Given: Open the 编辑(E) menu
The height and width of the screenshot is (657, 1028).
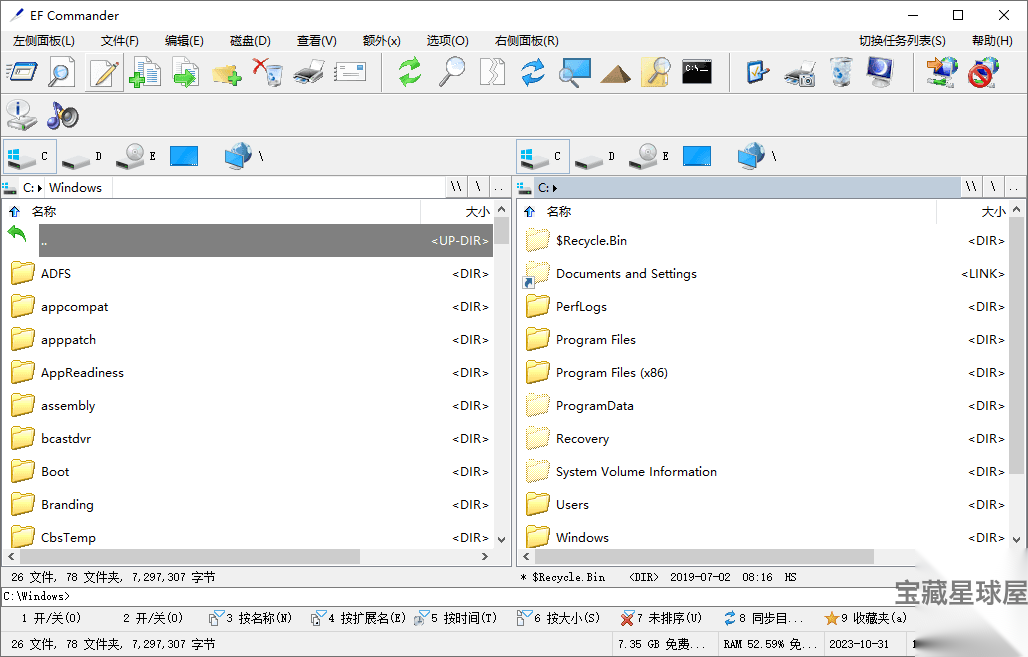Looking at the screenshot, I should point(184,41).
